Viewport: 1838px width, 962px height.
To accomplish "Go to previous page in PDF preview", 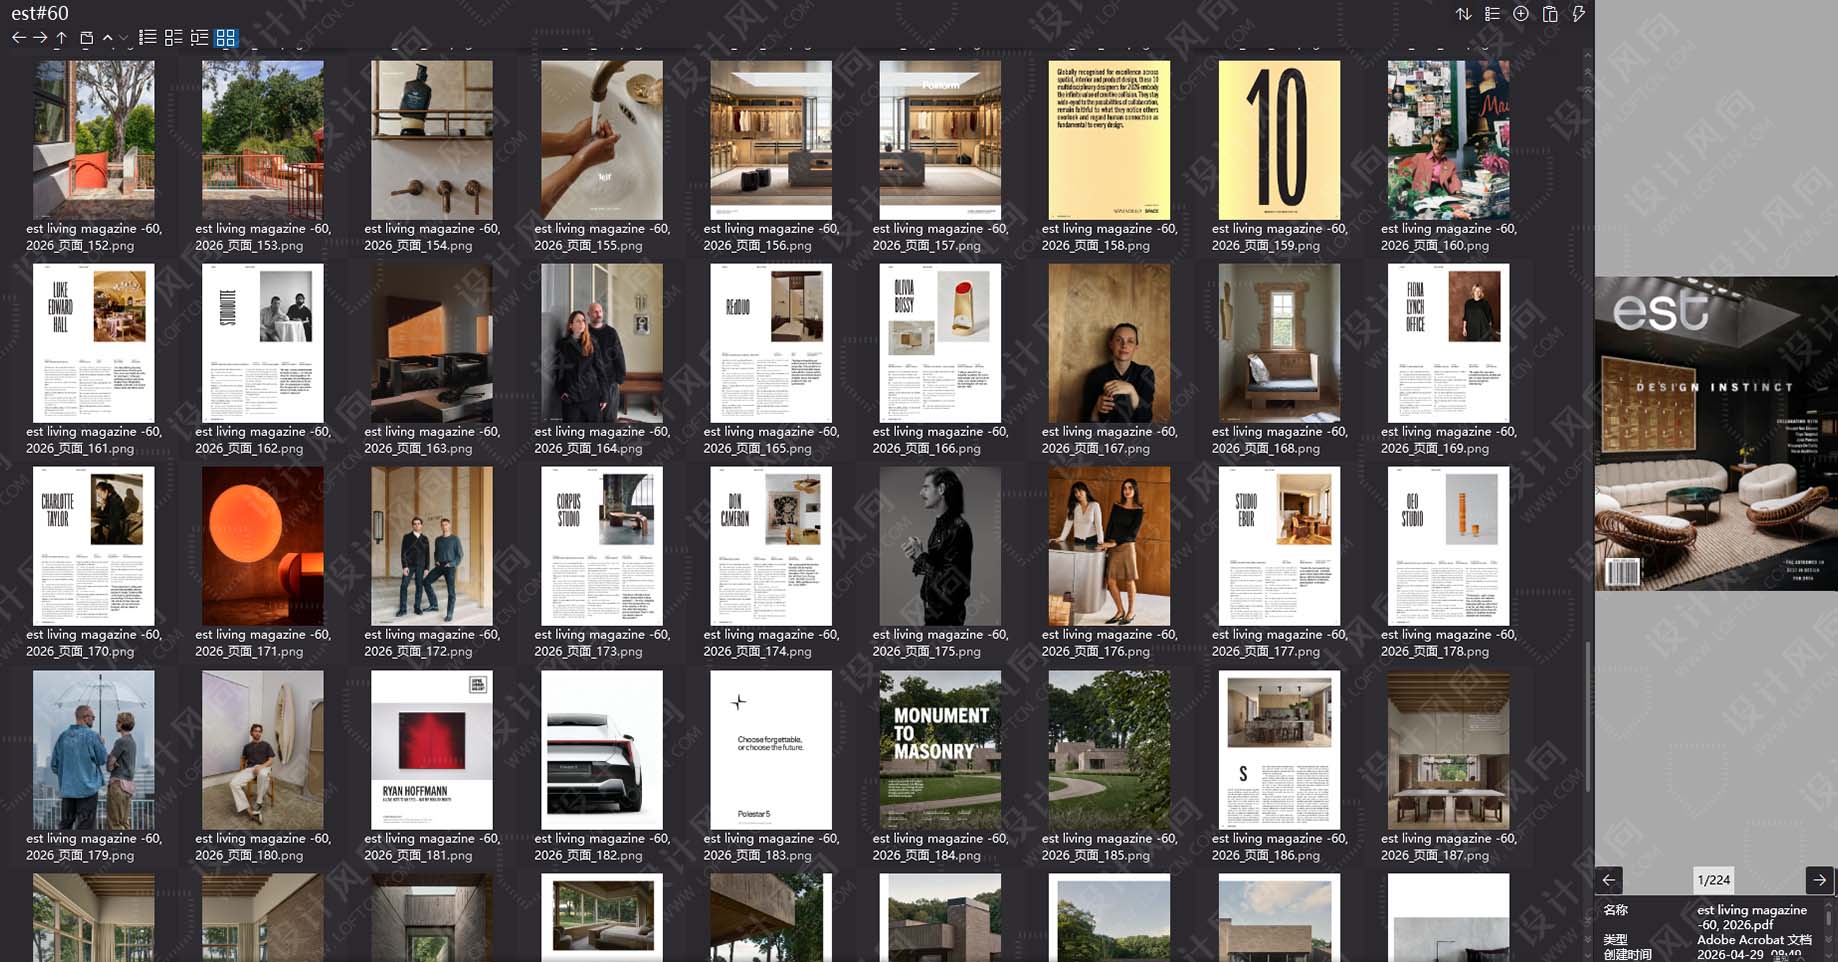I will [x=1608, y=880].
